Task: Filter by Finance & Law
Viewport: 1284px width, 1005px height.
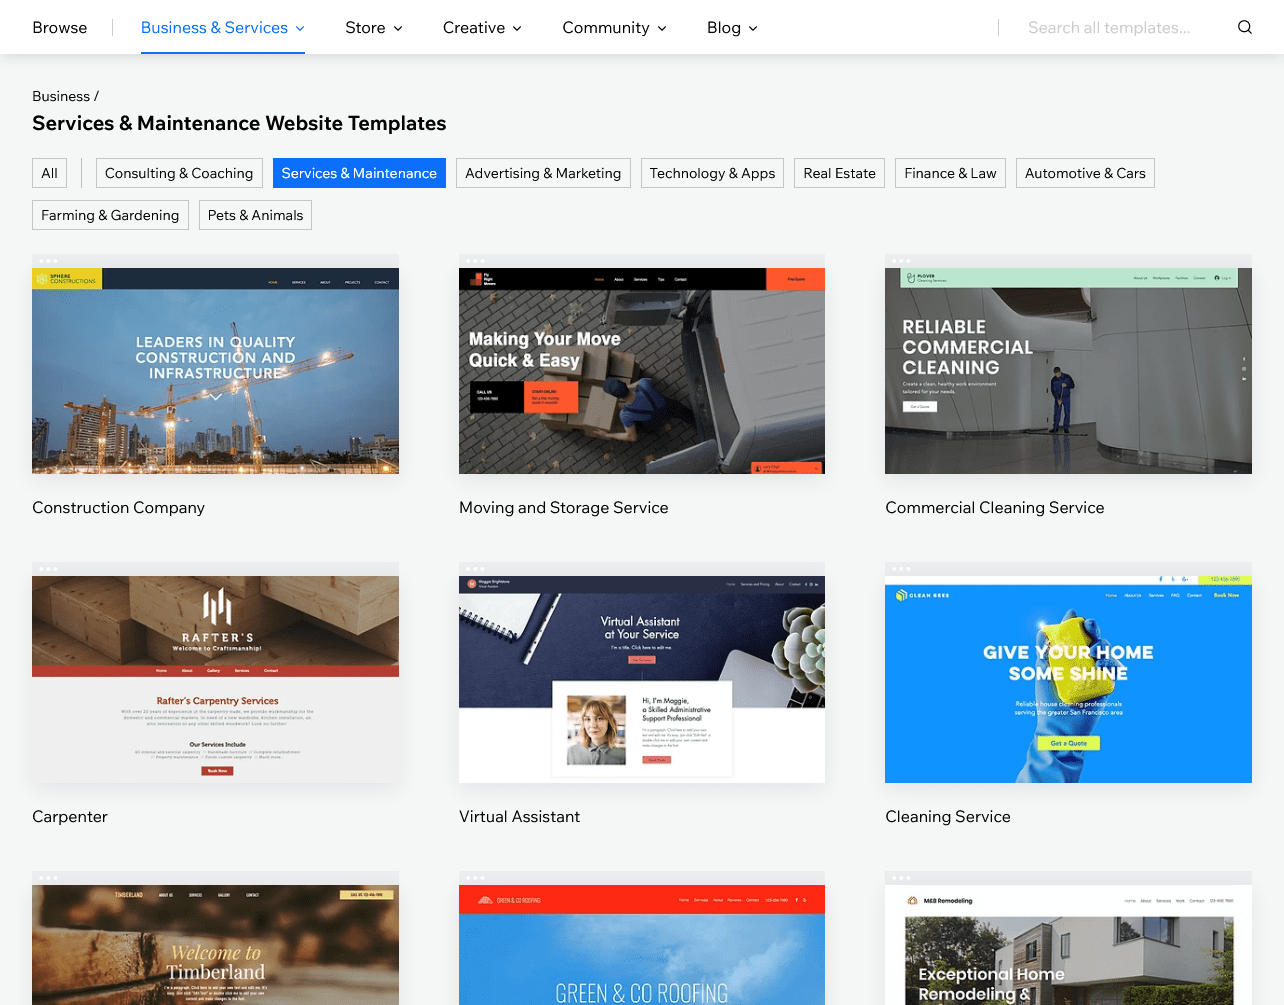Action: pos(950,173)
